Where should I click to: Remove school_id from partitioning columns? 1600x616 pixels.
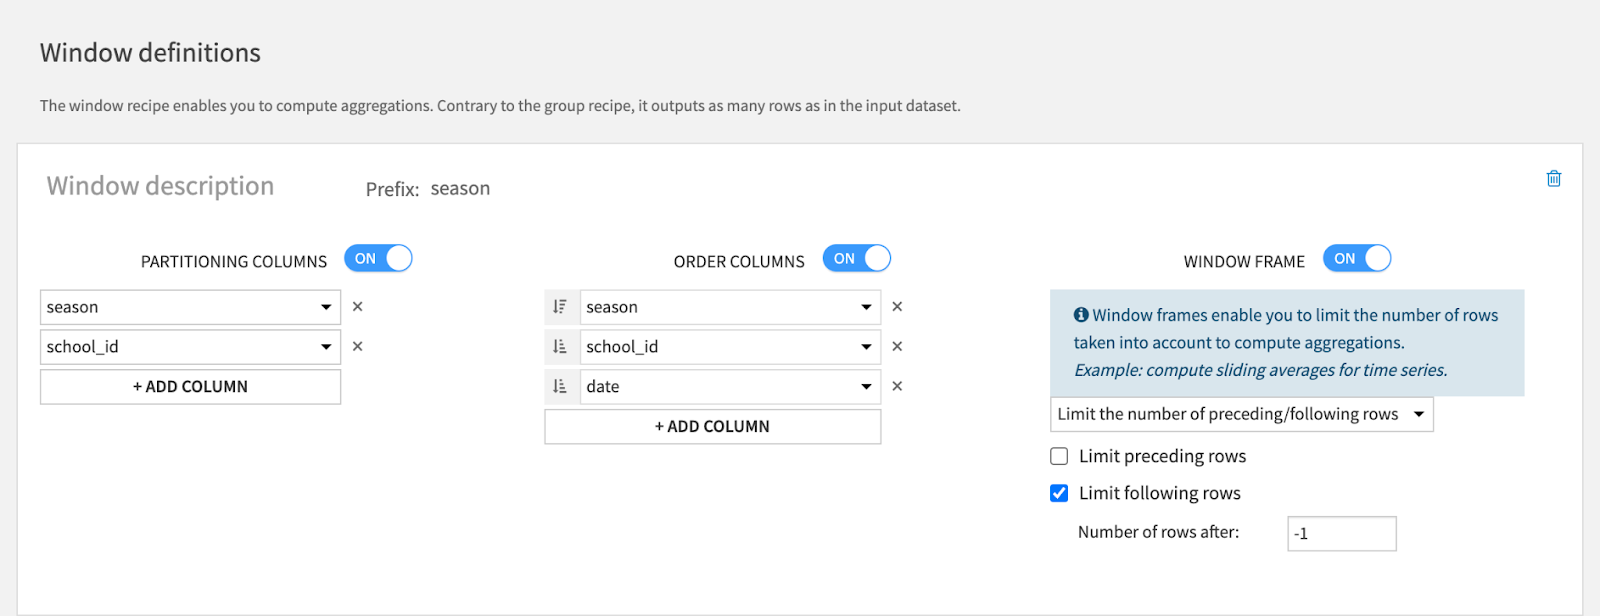[357, 347]
